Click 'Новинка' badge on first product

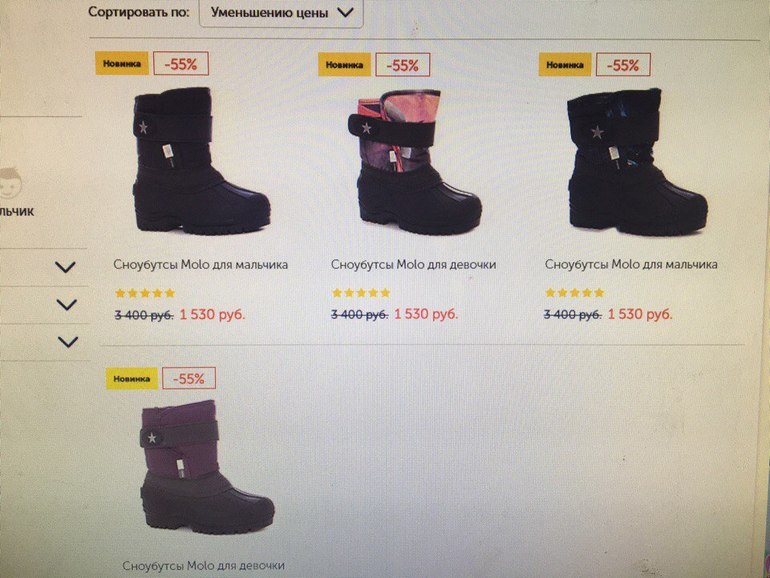[122, 63]
